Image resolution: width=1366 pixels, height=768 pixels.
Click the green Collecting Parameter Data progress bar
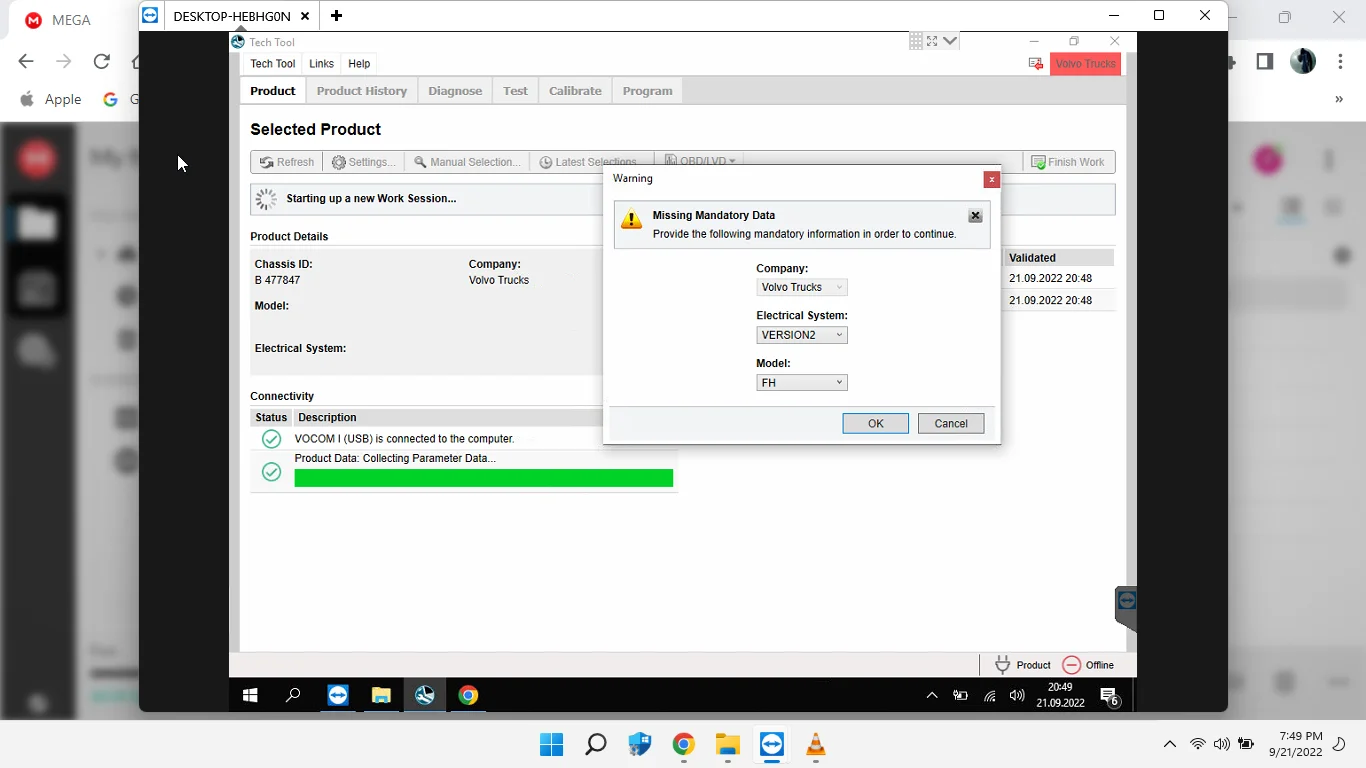[x=484, y=478]
